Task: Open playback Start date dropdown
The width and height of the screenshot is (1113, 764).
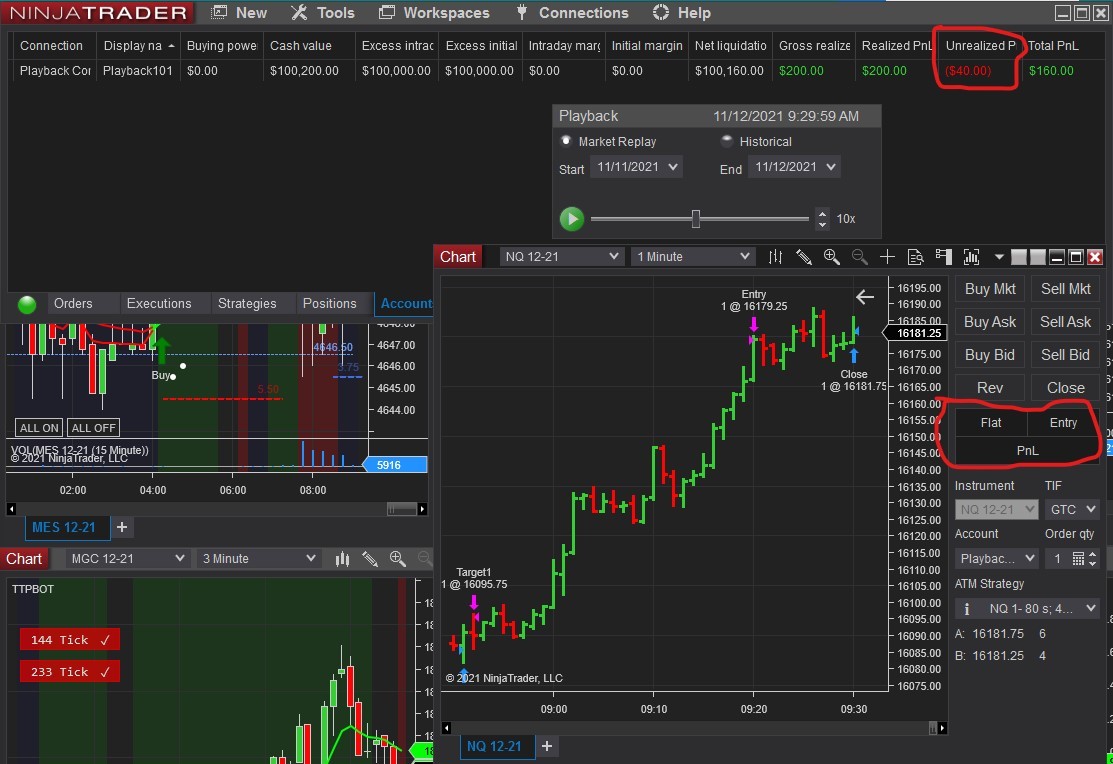Action: point(637,168)
